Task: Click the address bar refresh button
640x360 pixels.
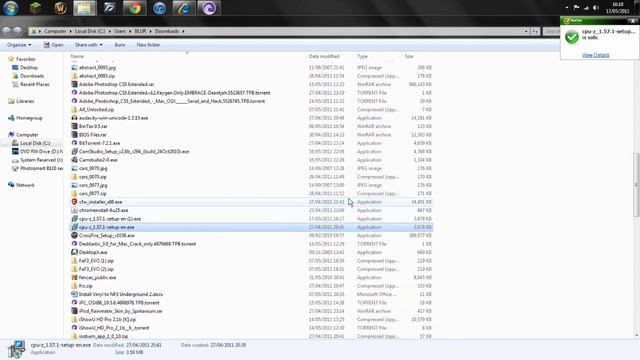Action: [x=535, y=31]
